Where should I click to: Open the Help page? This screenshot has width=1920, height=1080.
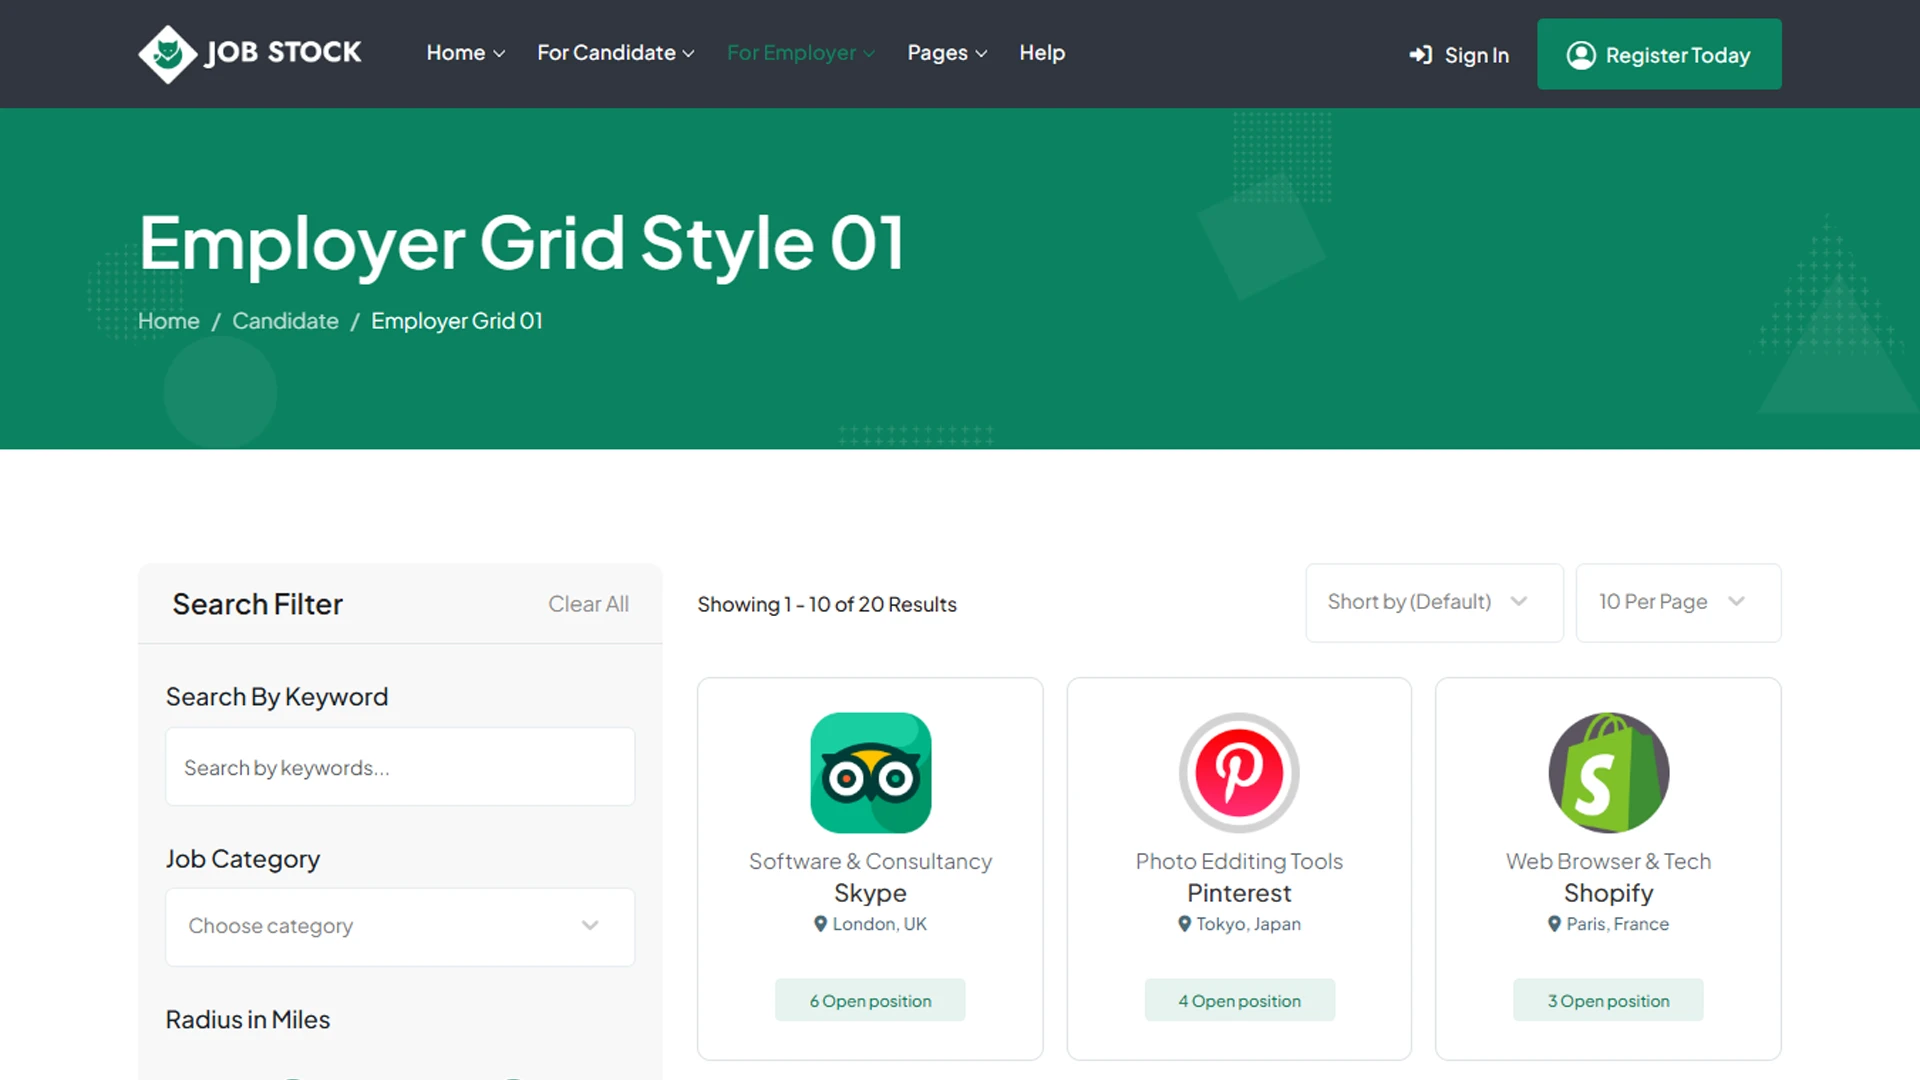tap(1042, 53)
